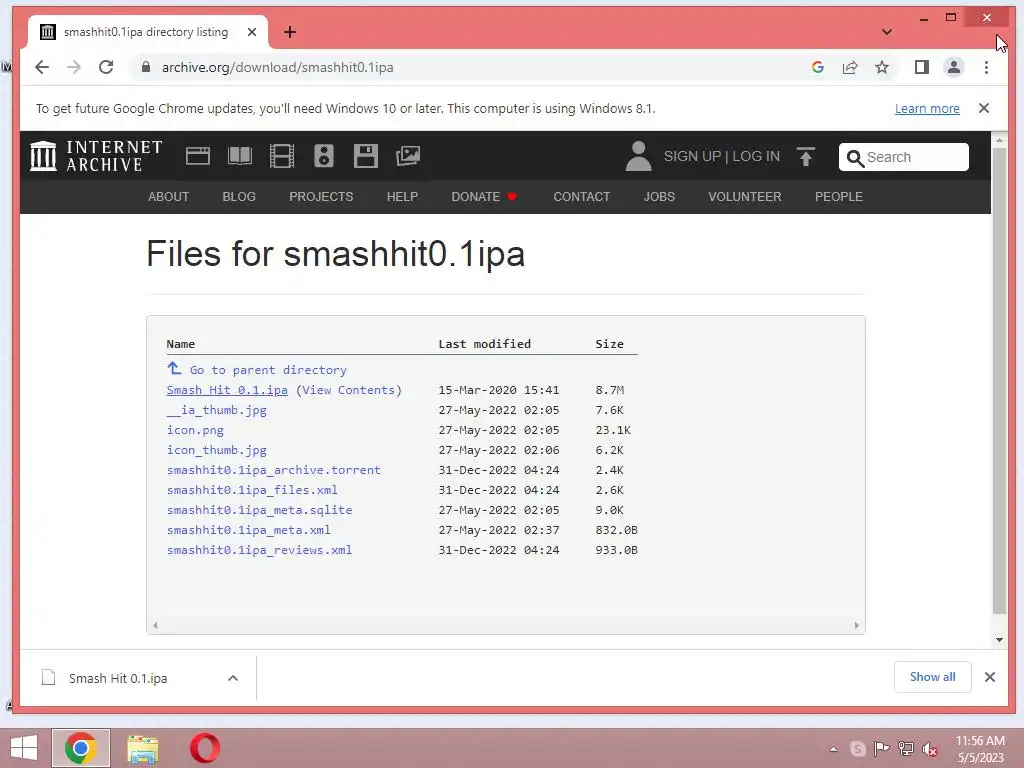Go back with browser back arrow

coord(42,67)
